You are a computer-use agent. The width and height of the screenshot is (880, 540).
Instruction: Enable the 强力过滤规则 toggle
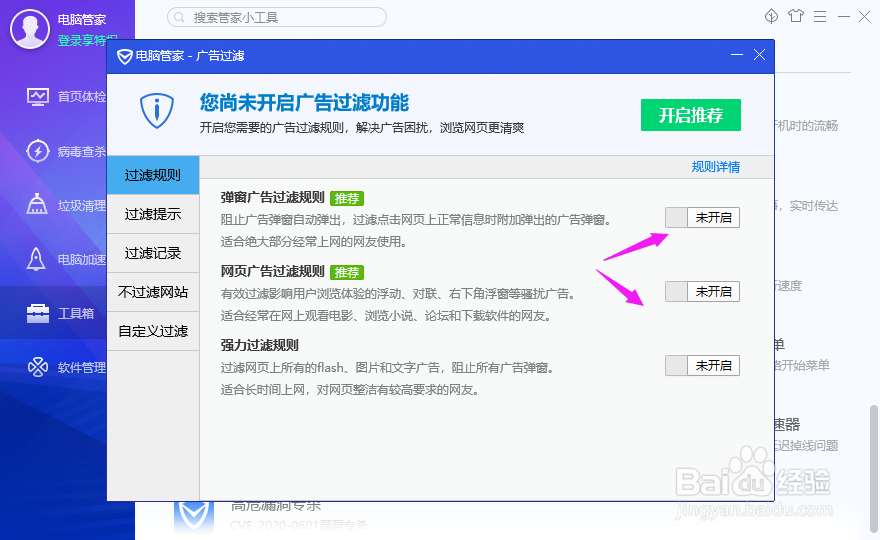[x=702, y=365]
